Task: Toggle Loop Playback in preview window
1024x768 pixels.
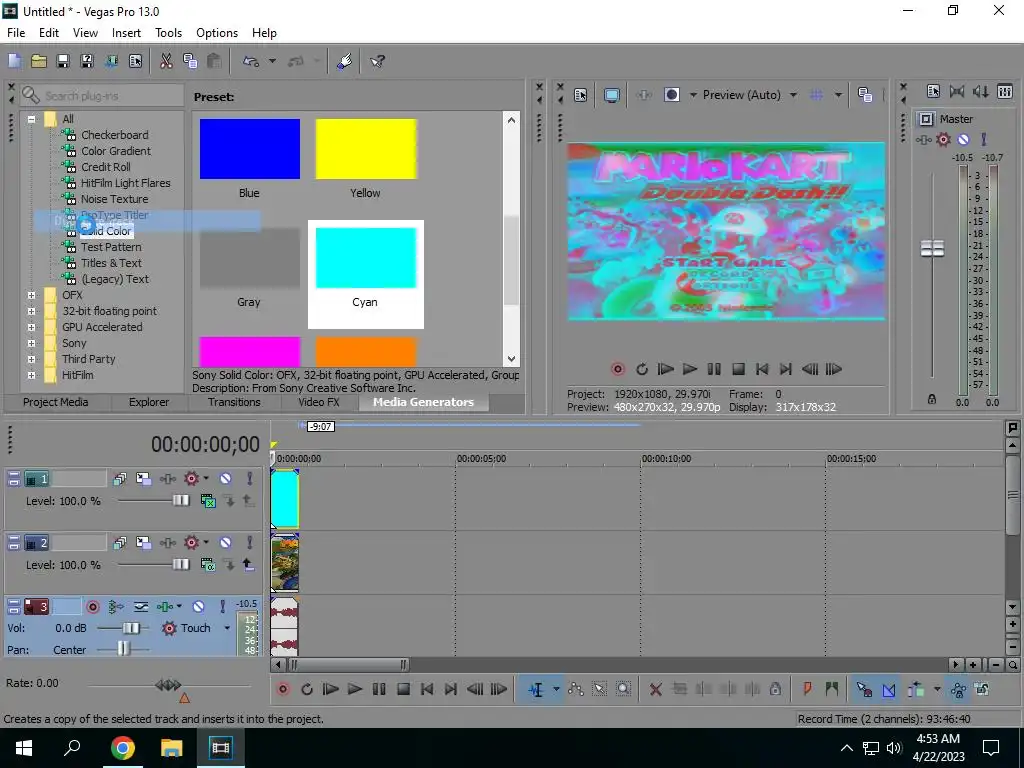Action: pos(641,369)
